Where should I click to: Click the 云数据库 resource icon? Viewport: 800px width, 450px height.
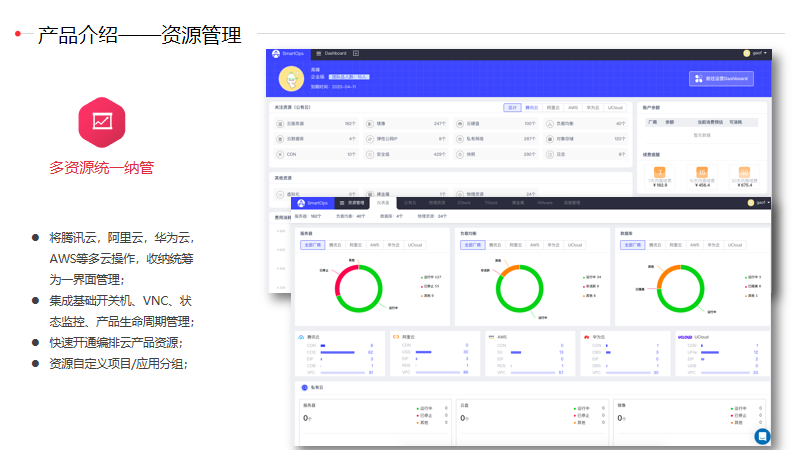pos(280,139)
